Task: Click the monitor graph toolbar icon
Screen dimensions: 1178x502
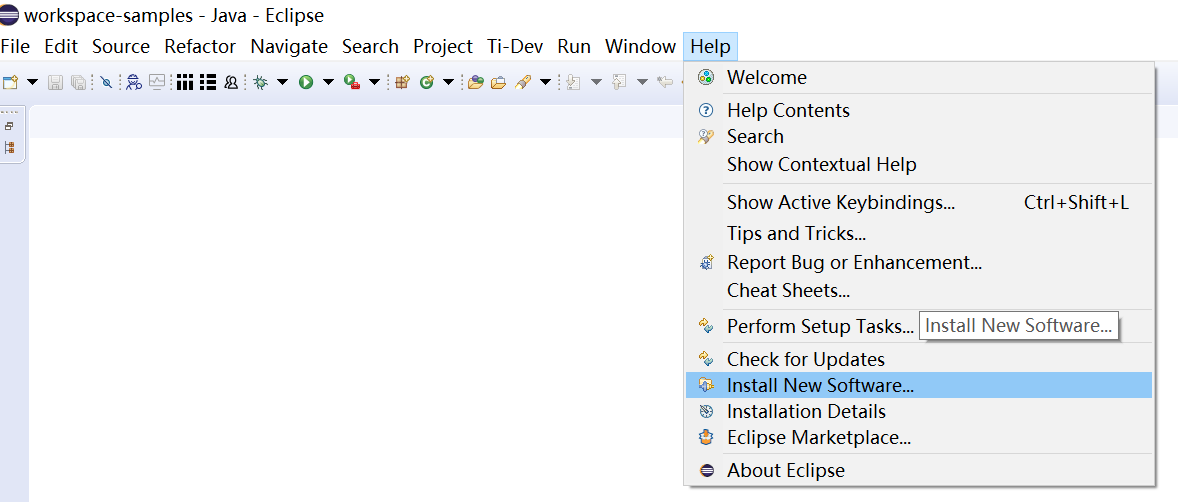Action: pos(157,82)
